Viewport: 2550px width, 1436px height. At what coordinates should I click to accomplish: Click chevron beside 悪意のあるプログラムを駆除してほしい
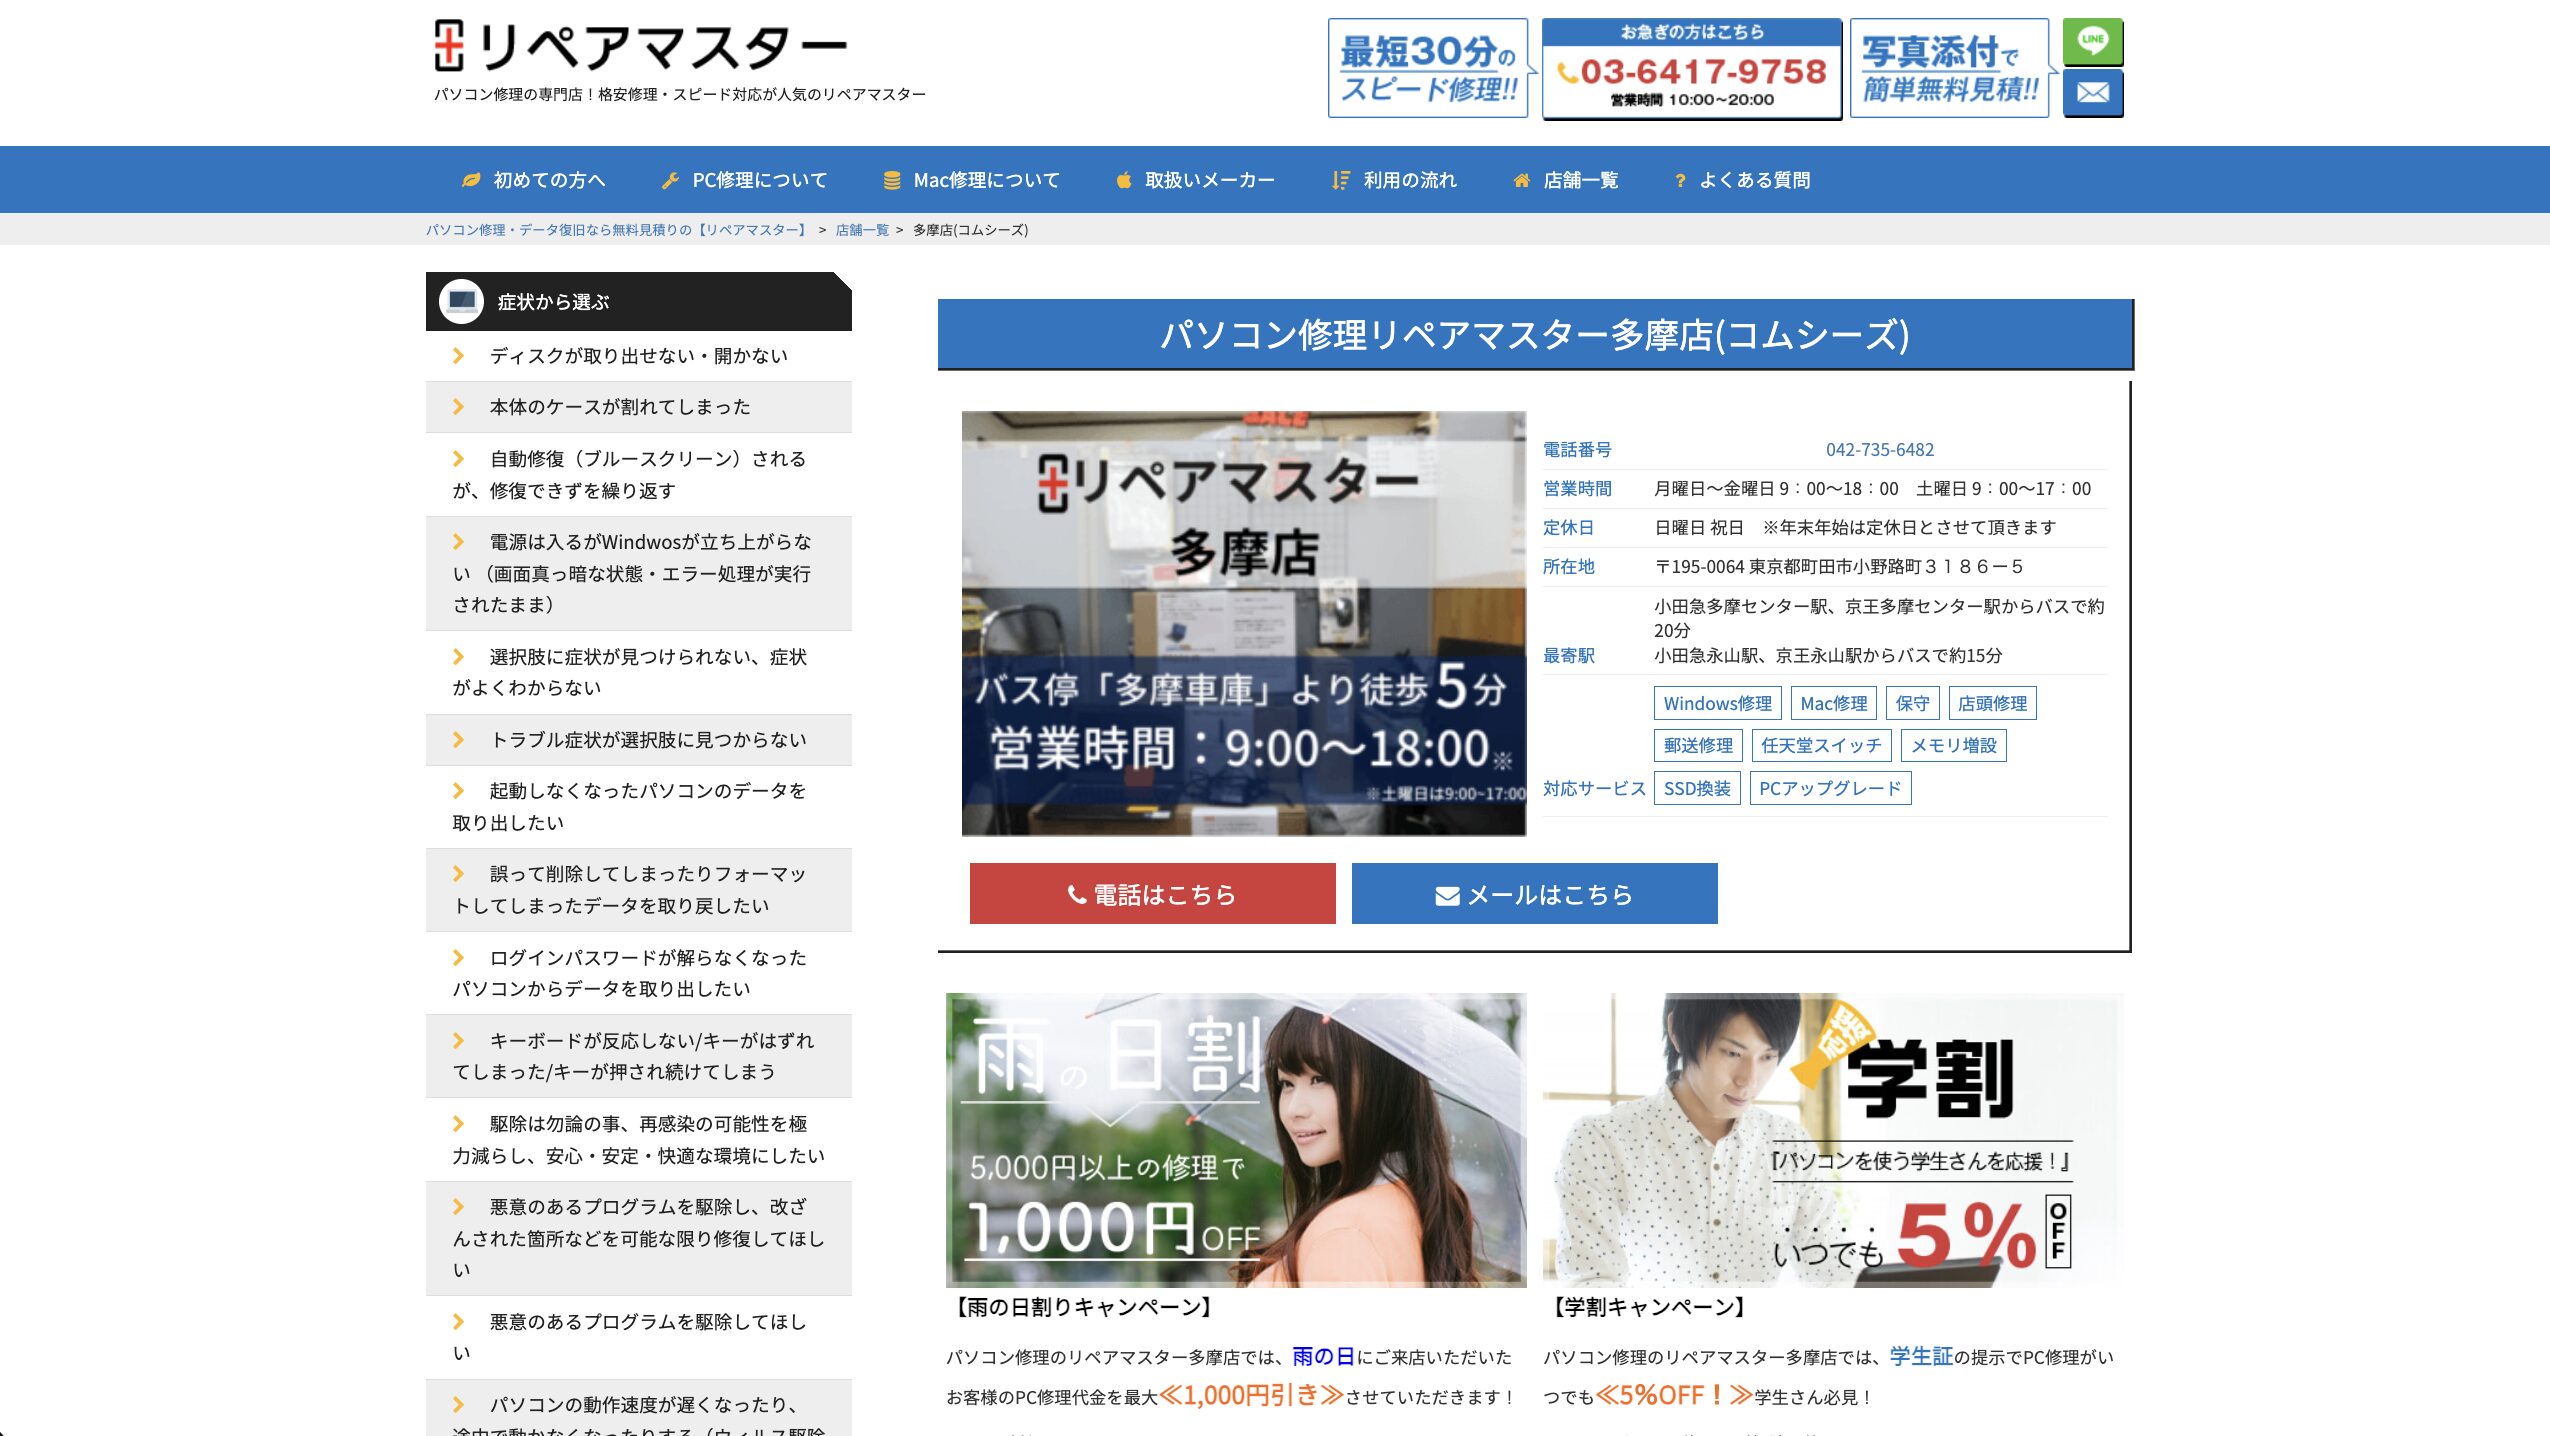pos(458,1322)
